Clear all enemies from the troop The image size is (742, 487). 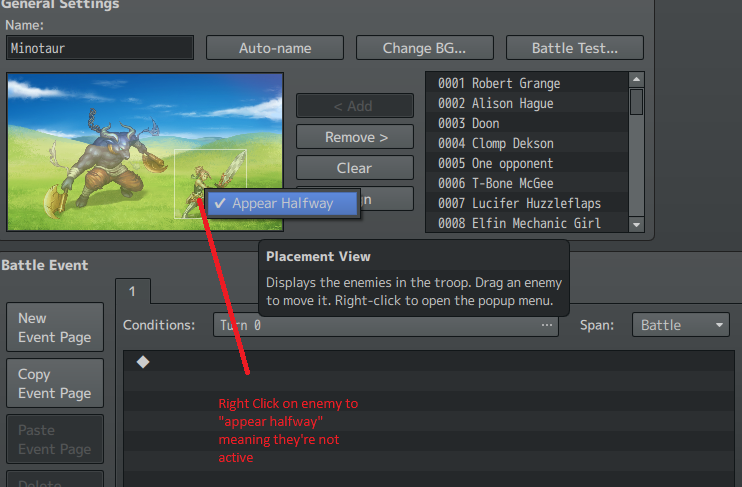(x=354, y=168)
